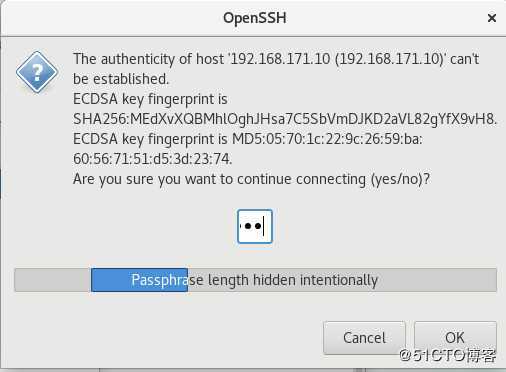Click the '(yes/no)?' prompt text
Image resolution: width=506 pixels, height=372 pixels.
click(401, 179)
